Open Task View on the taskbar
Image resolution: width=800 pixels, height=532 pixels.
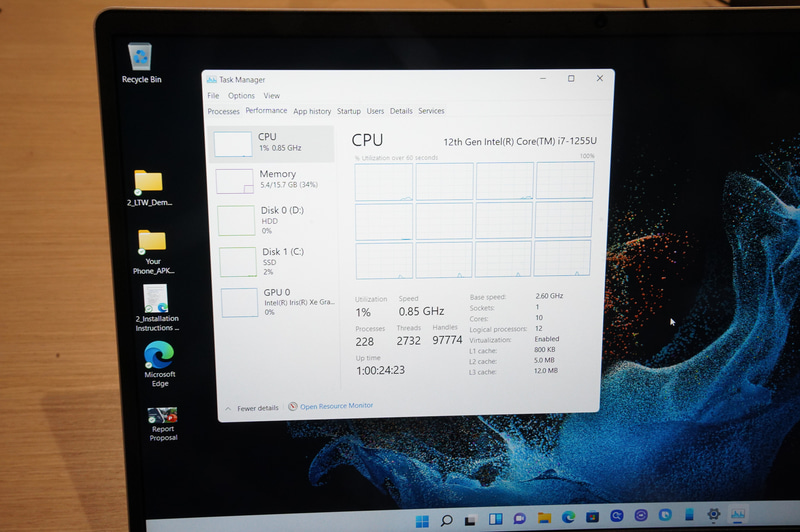(470, 520)
